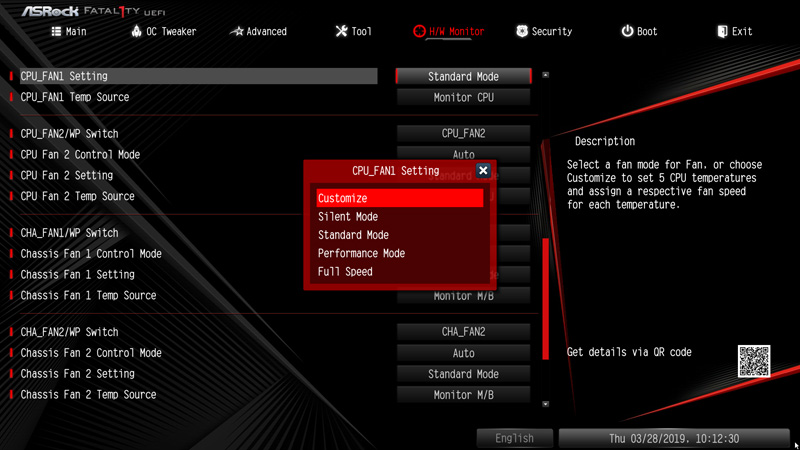Select the CPU_FAN1 Temp Source row
Screen dimensions: 800x450
point(198,97)
